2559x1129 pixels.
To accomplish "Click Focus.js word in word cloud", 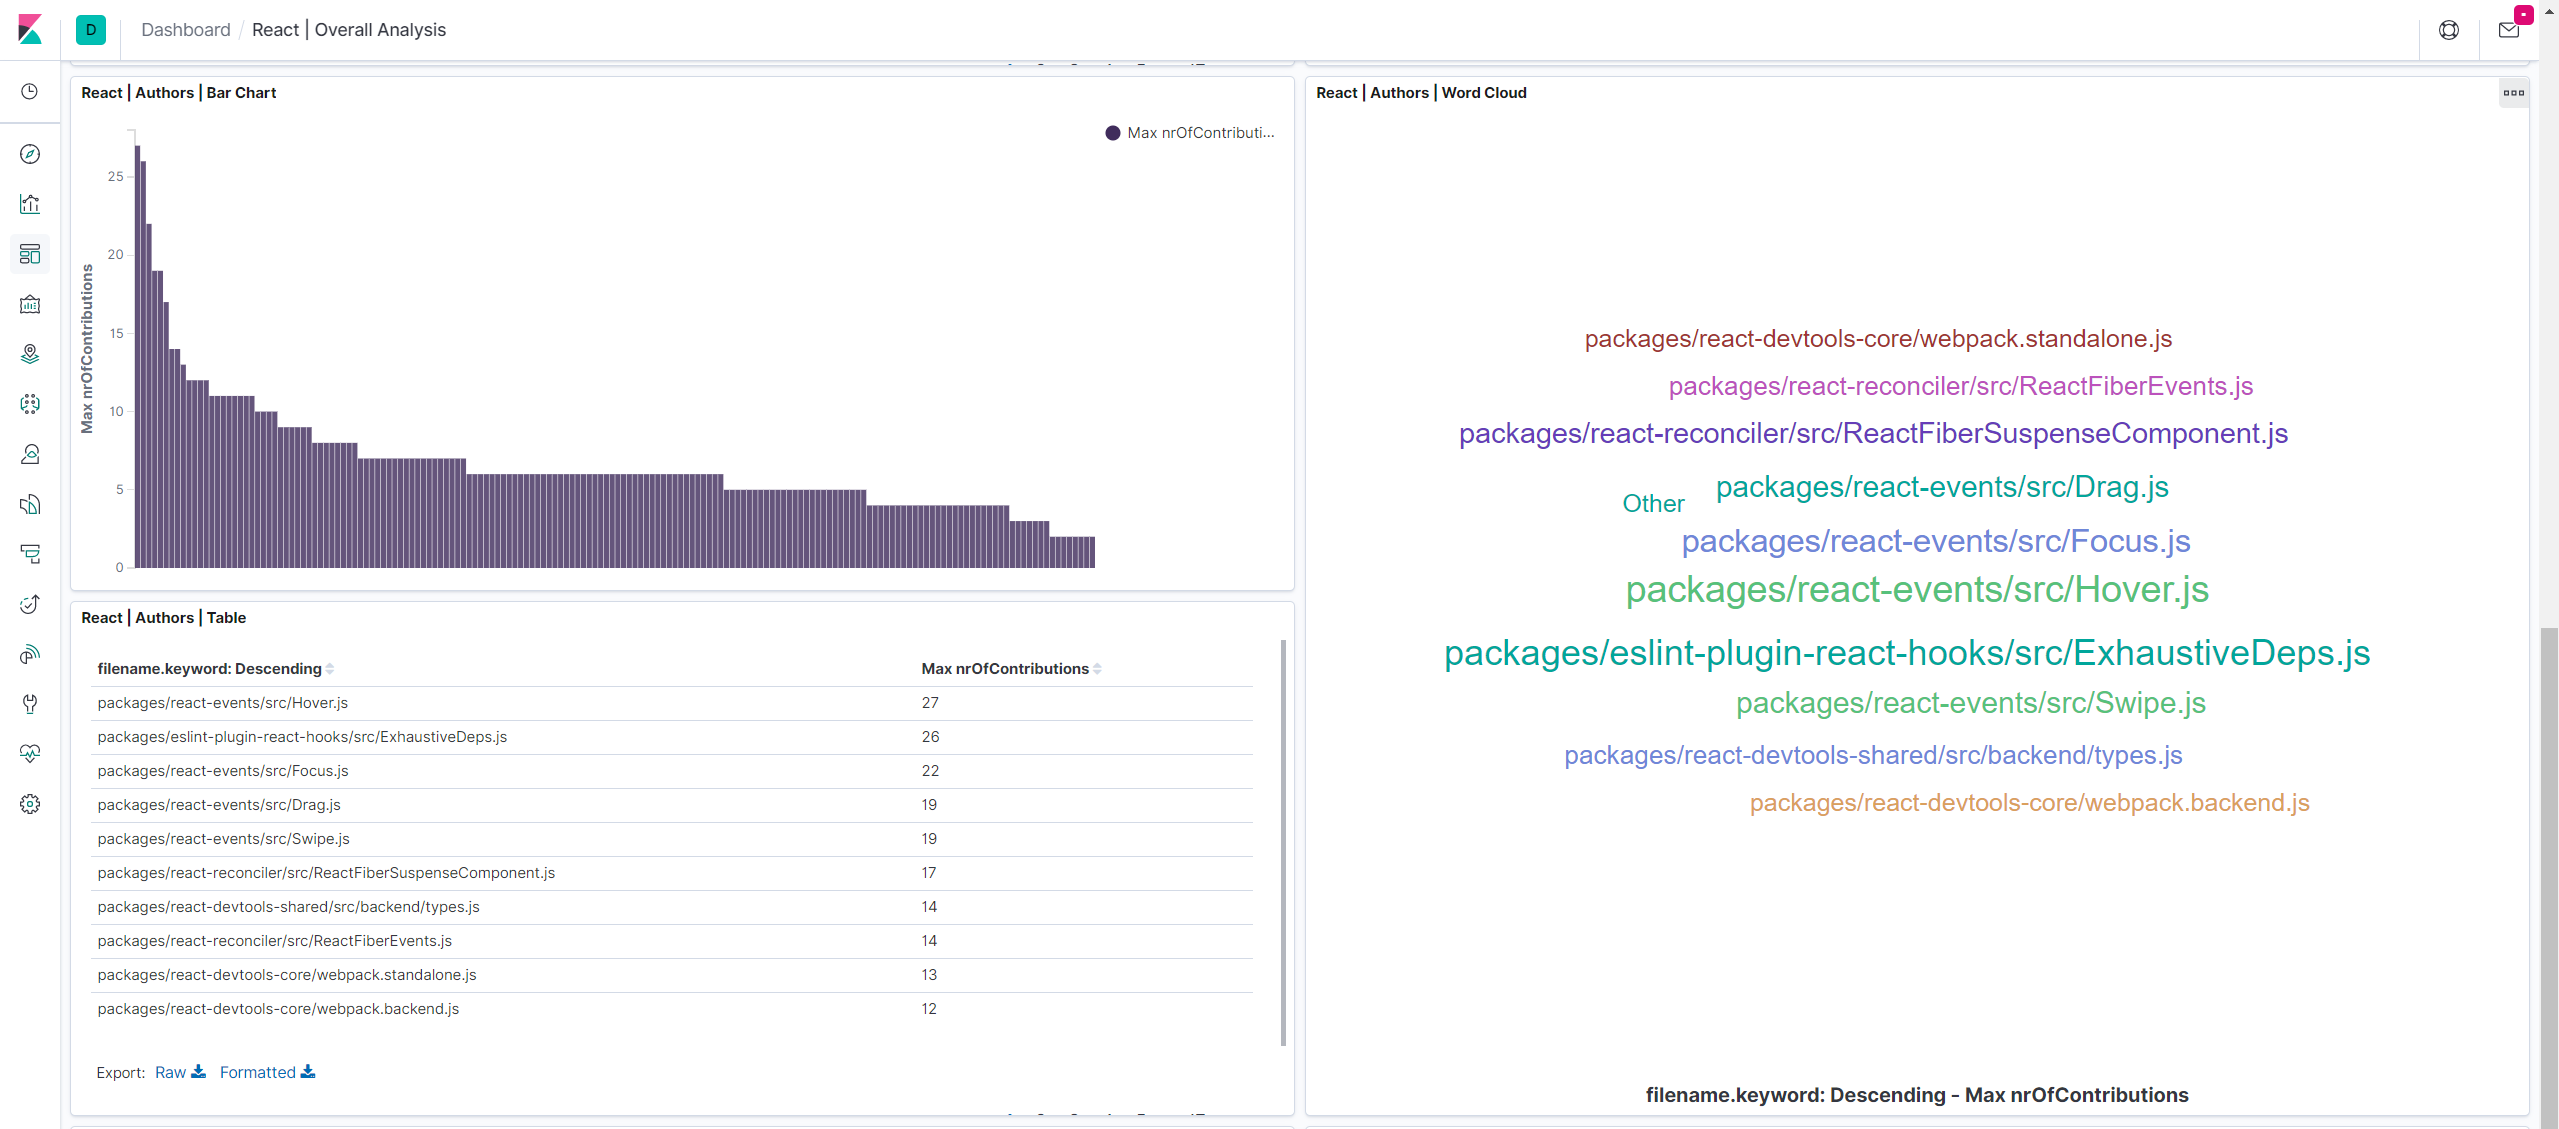I will coord(1936,541).
